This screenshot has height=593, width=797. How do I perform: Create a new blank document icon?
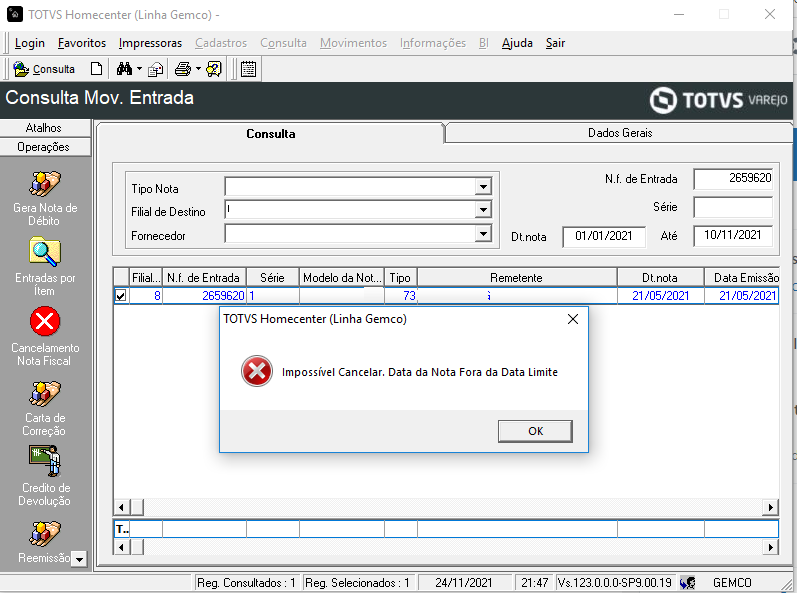(96, 69)
